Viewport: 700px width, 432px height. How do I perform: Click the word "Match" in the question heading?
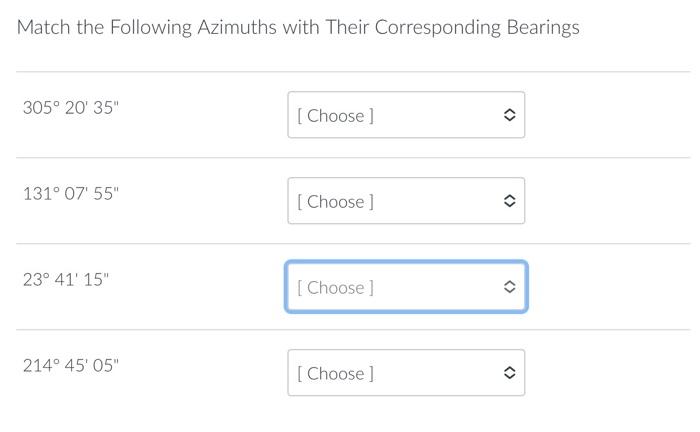[x=43, y=27]
